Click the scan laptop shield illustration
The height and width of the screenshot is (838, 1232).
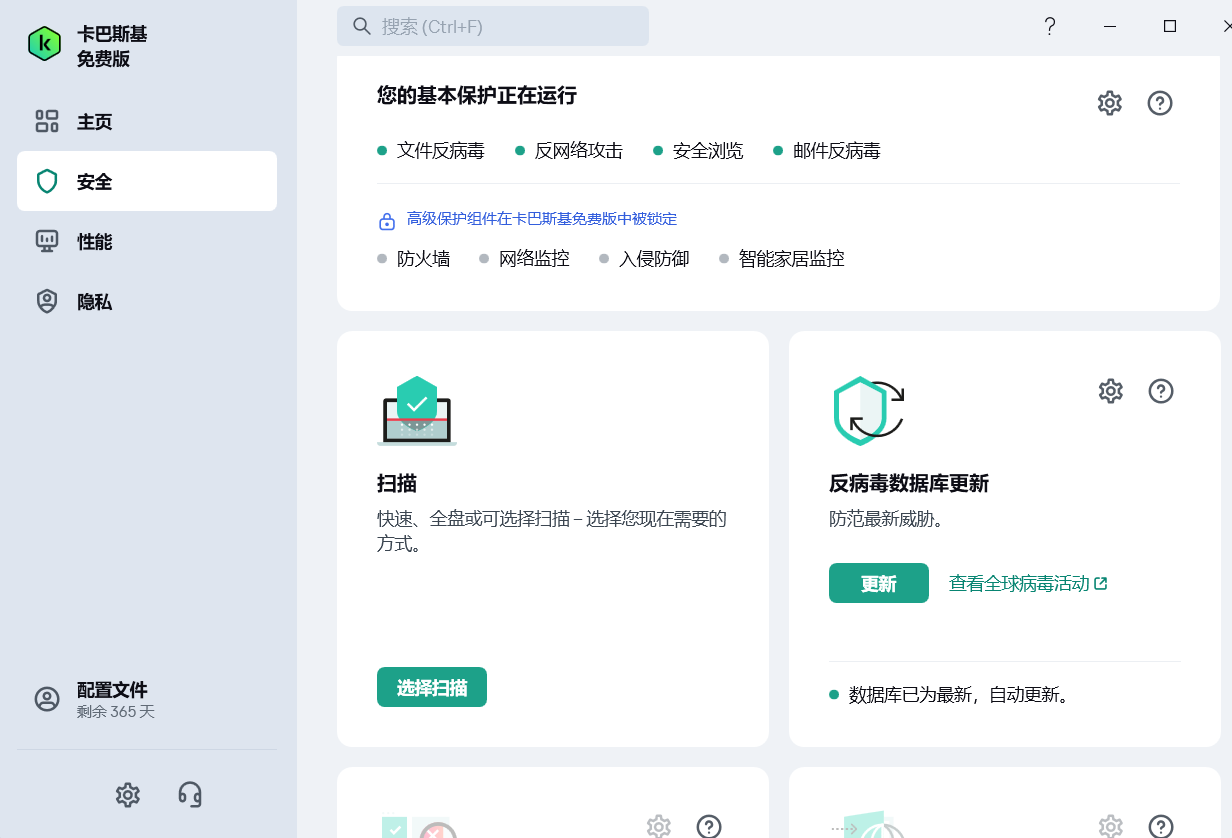[x=417, y=410]
